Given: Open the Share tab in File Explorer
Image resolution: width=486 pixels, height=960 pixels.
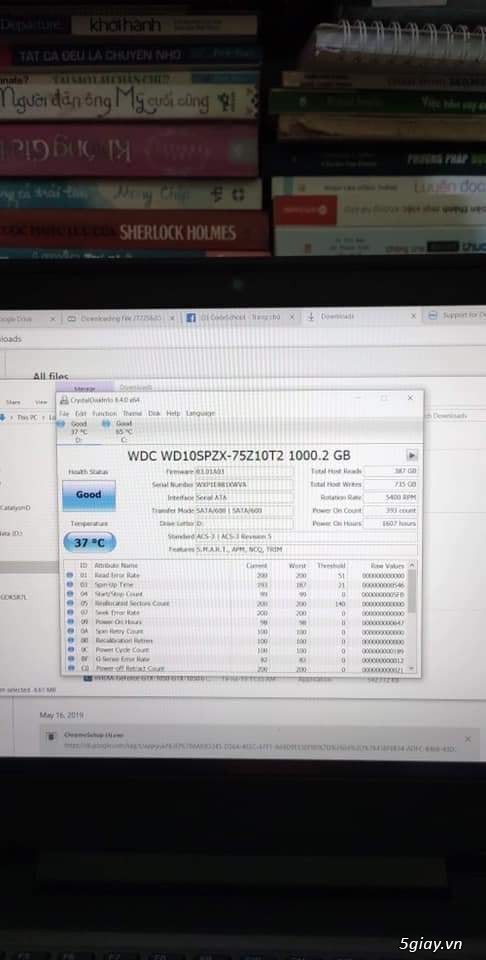Looking at the screenshot, I should click(x=13, y=402).
